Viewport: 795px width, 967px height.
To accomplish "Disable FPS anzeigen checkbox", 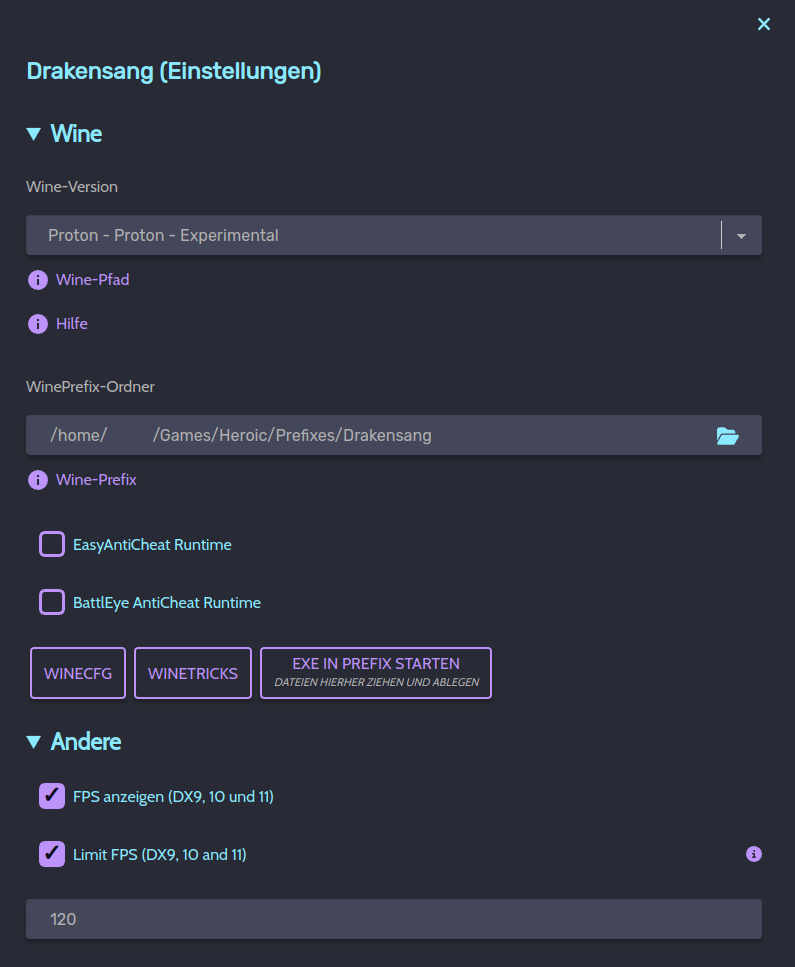I will 52,797.
